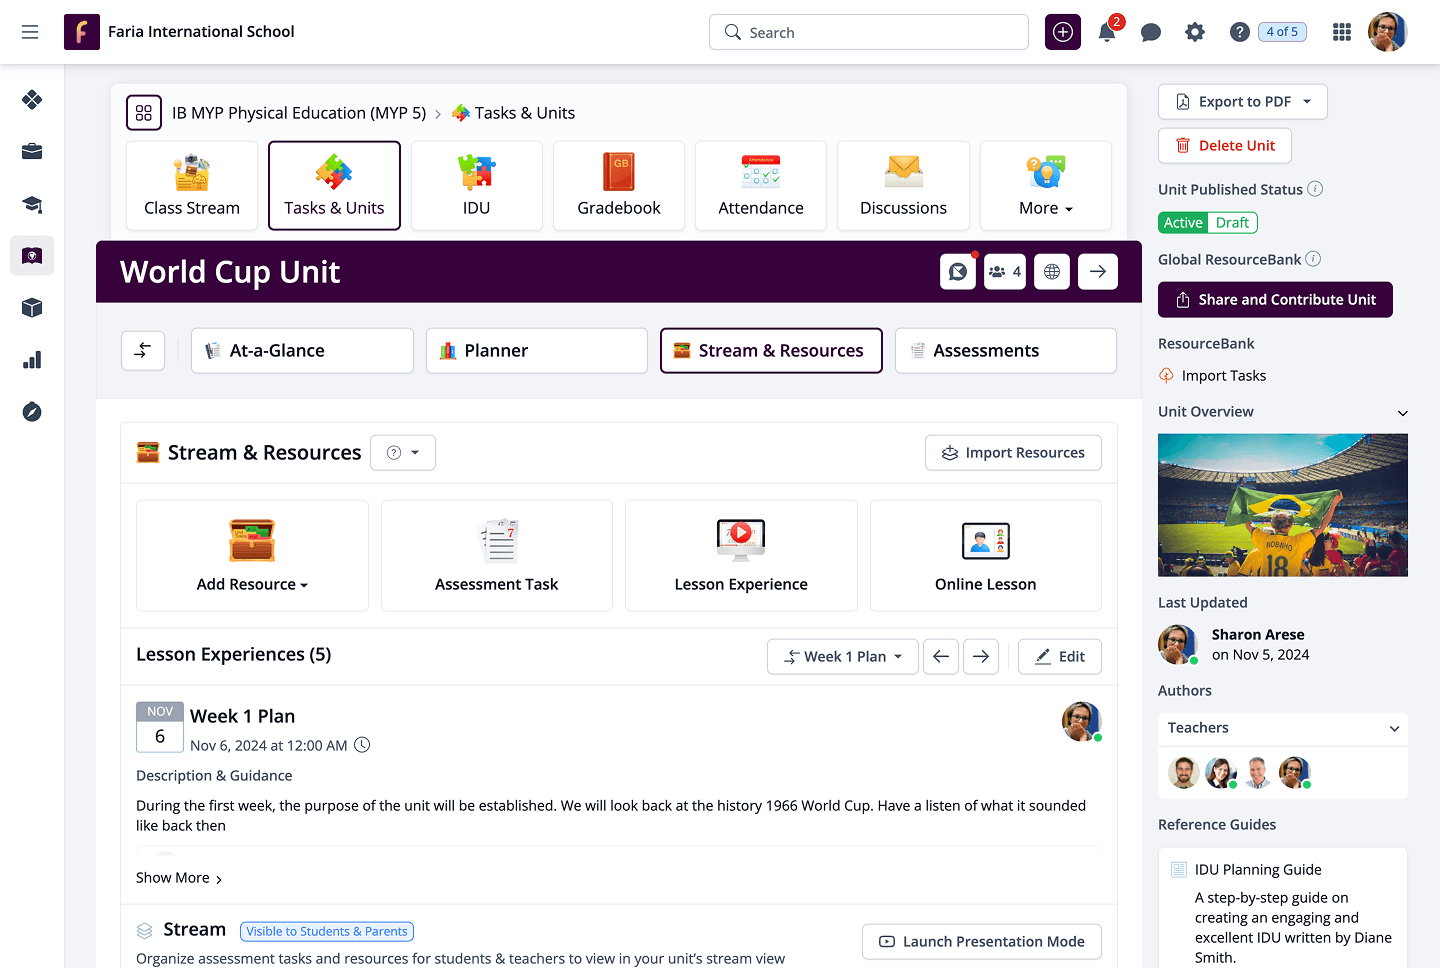Click the bar chart icon in sidebar
This screenshot has height=968, width=1440.
tap(32, 360)
